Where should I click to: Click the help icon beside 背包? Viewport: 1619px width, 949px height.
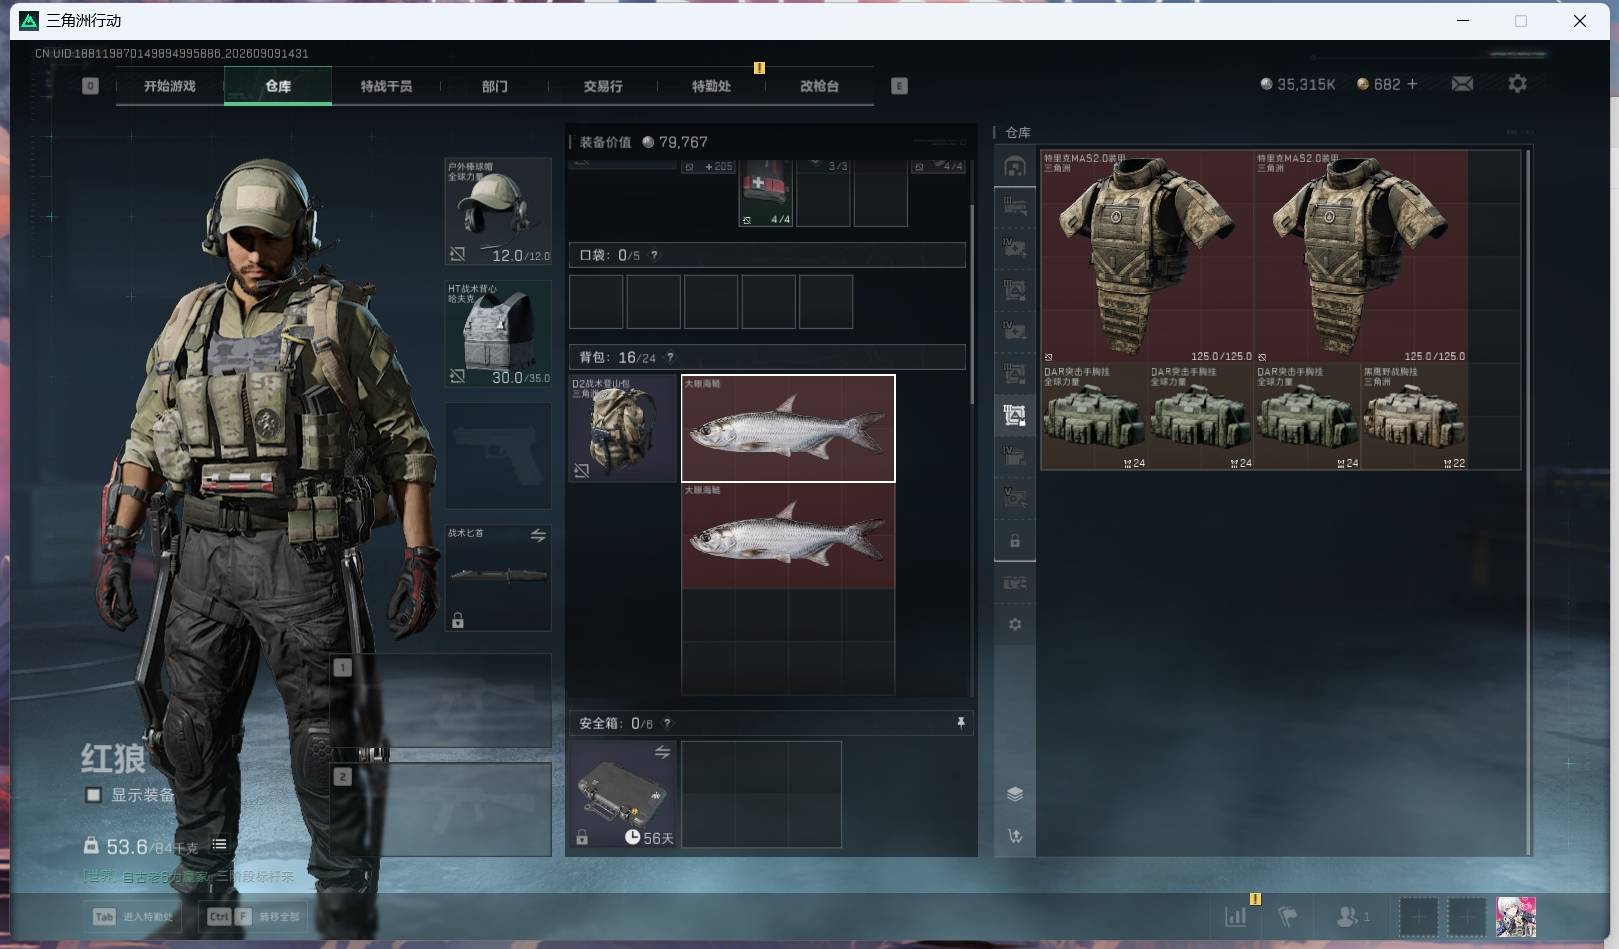[x=670, y=357]
